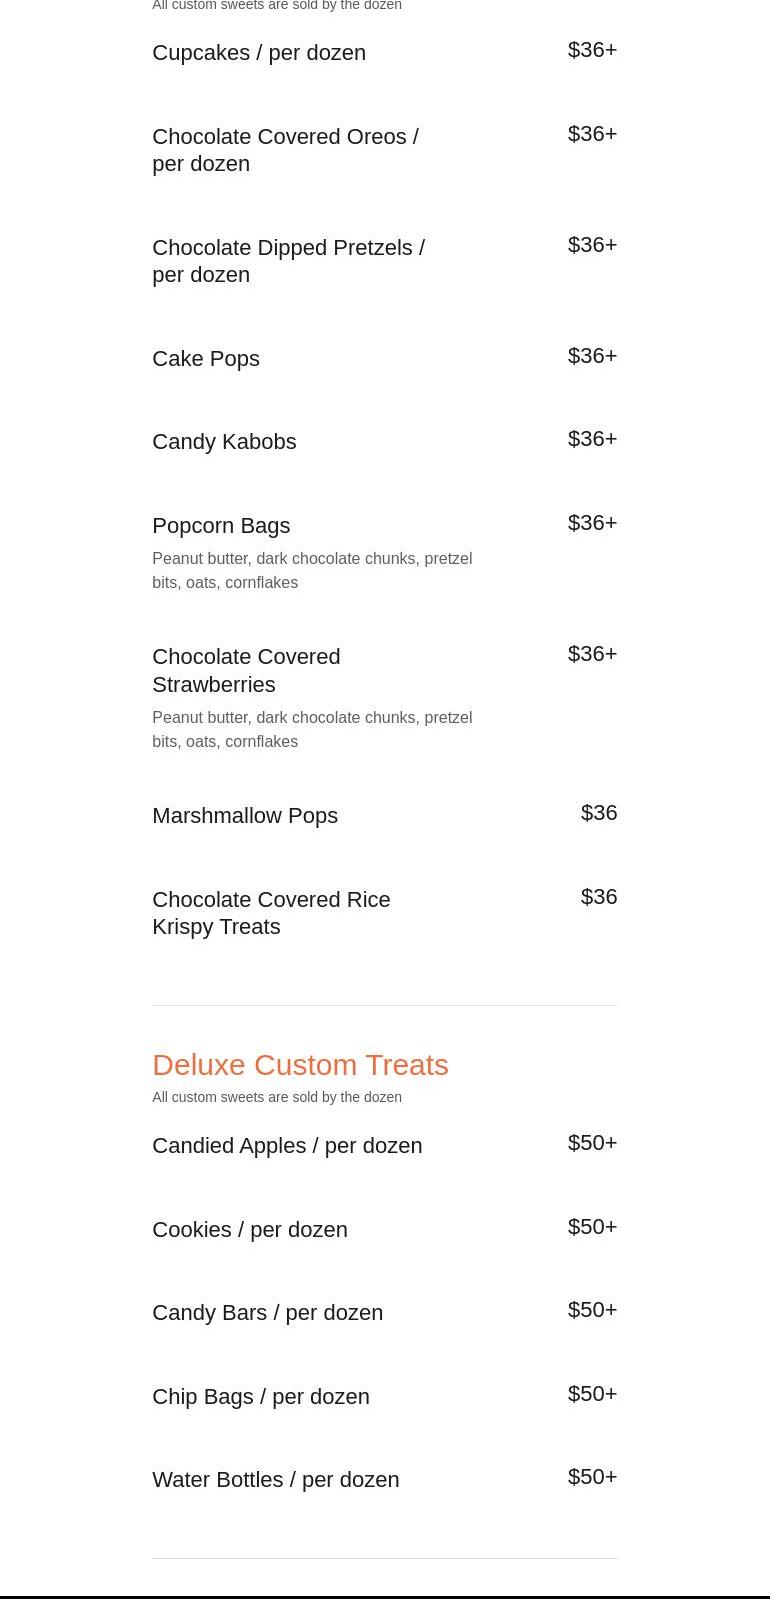The image size is (770, 1599).
Task: Click the Deluxe Custom Treats heading
Action: click(300, 1065)
